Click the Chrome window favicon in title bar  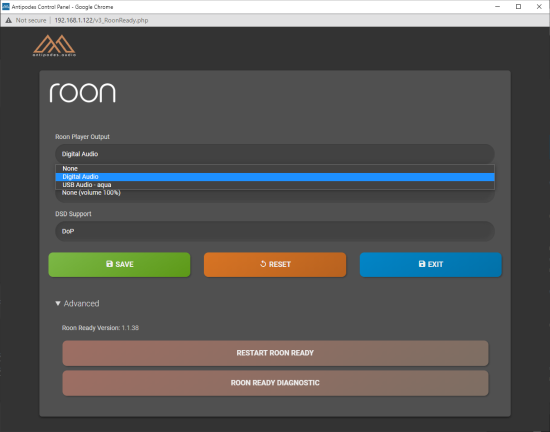(x=6, y=7)
